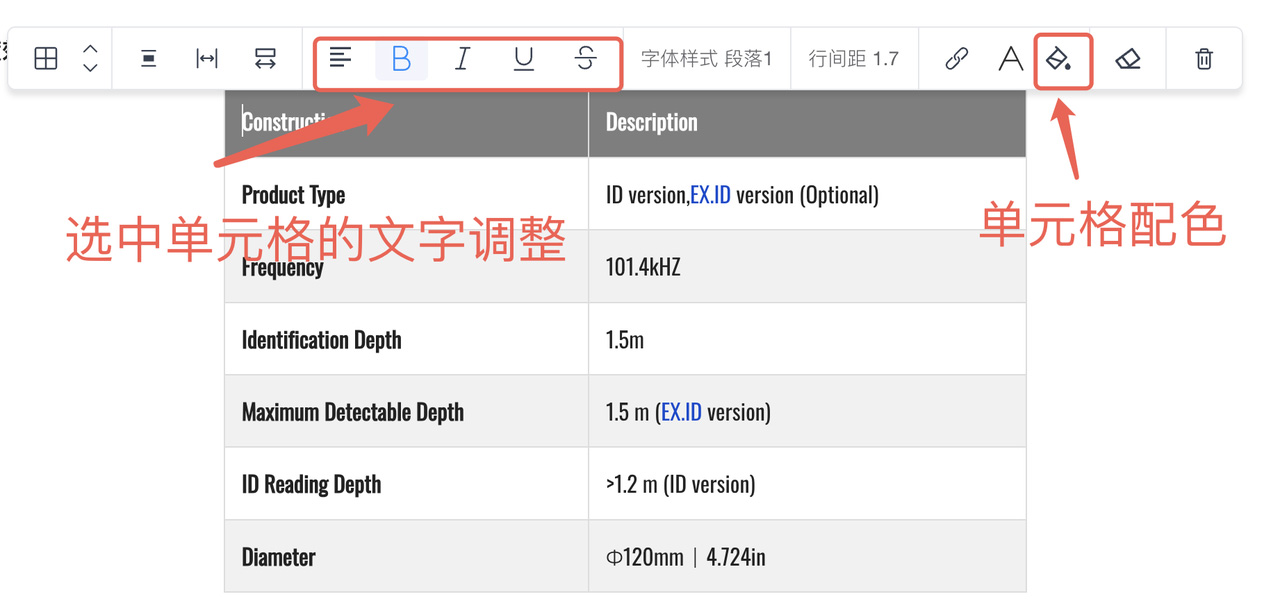Open the text alignment option
1280x601 pixels.
pyautogui.click(x=340, y=58)
